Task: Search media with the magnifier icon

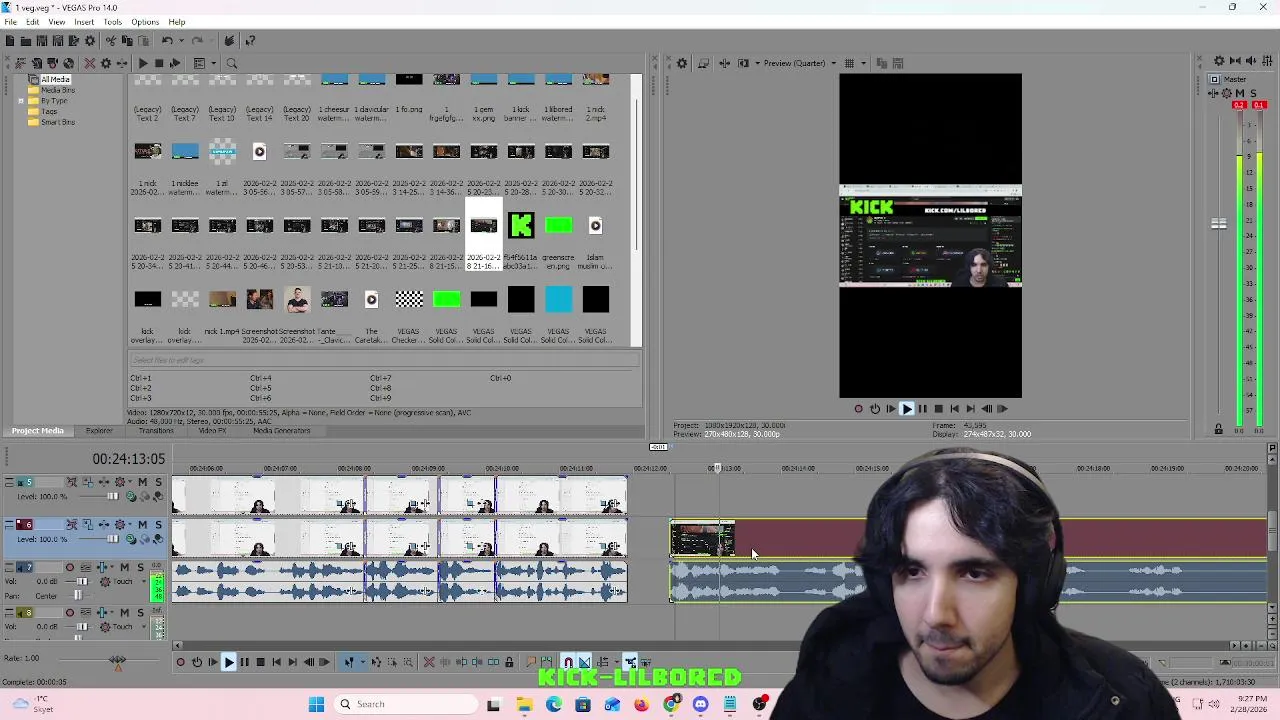Action: (231, 63)
